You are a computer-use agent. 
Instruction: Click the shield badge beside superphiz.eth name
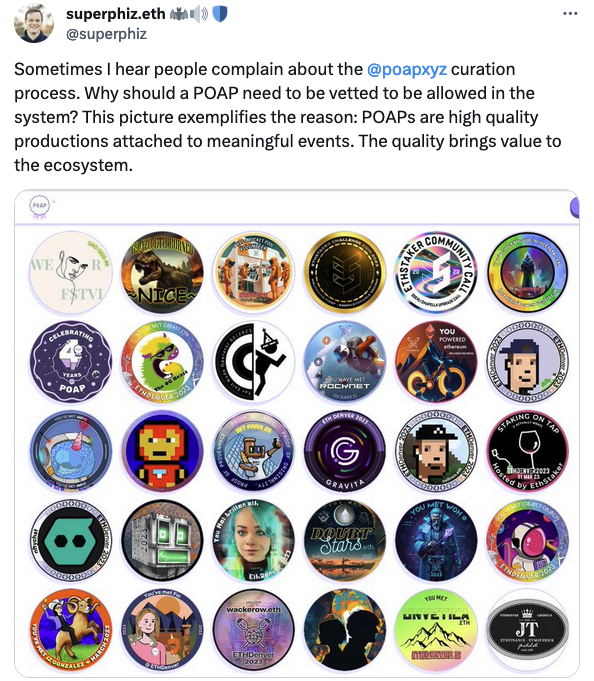point(220,14)
